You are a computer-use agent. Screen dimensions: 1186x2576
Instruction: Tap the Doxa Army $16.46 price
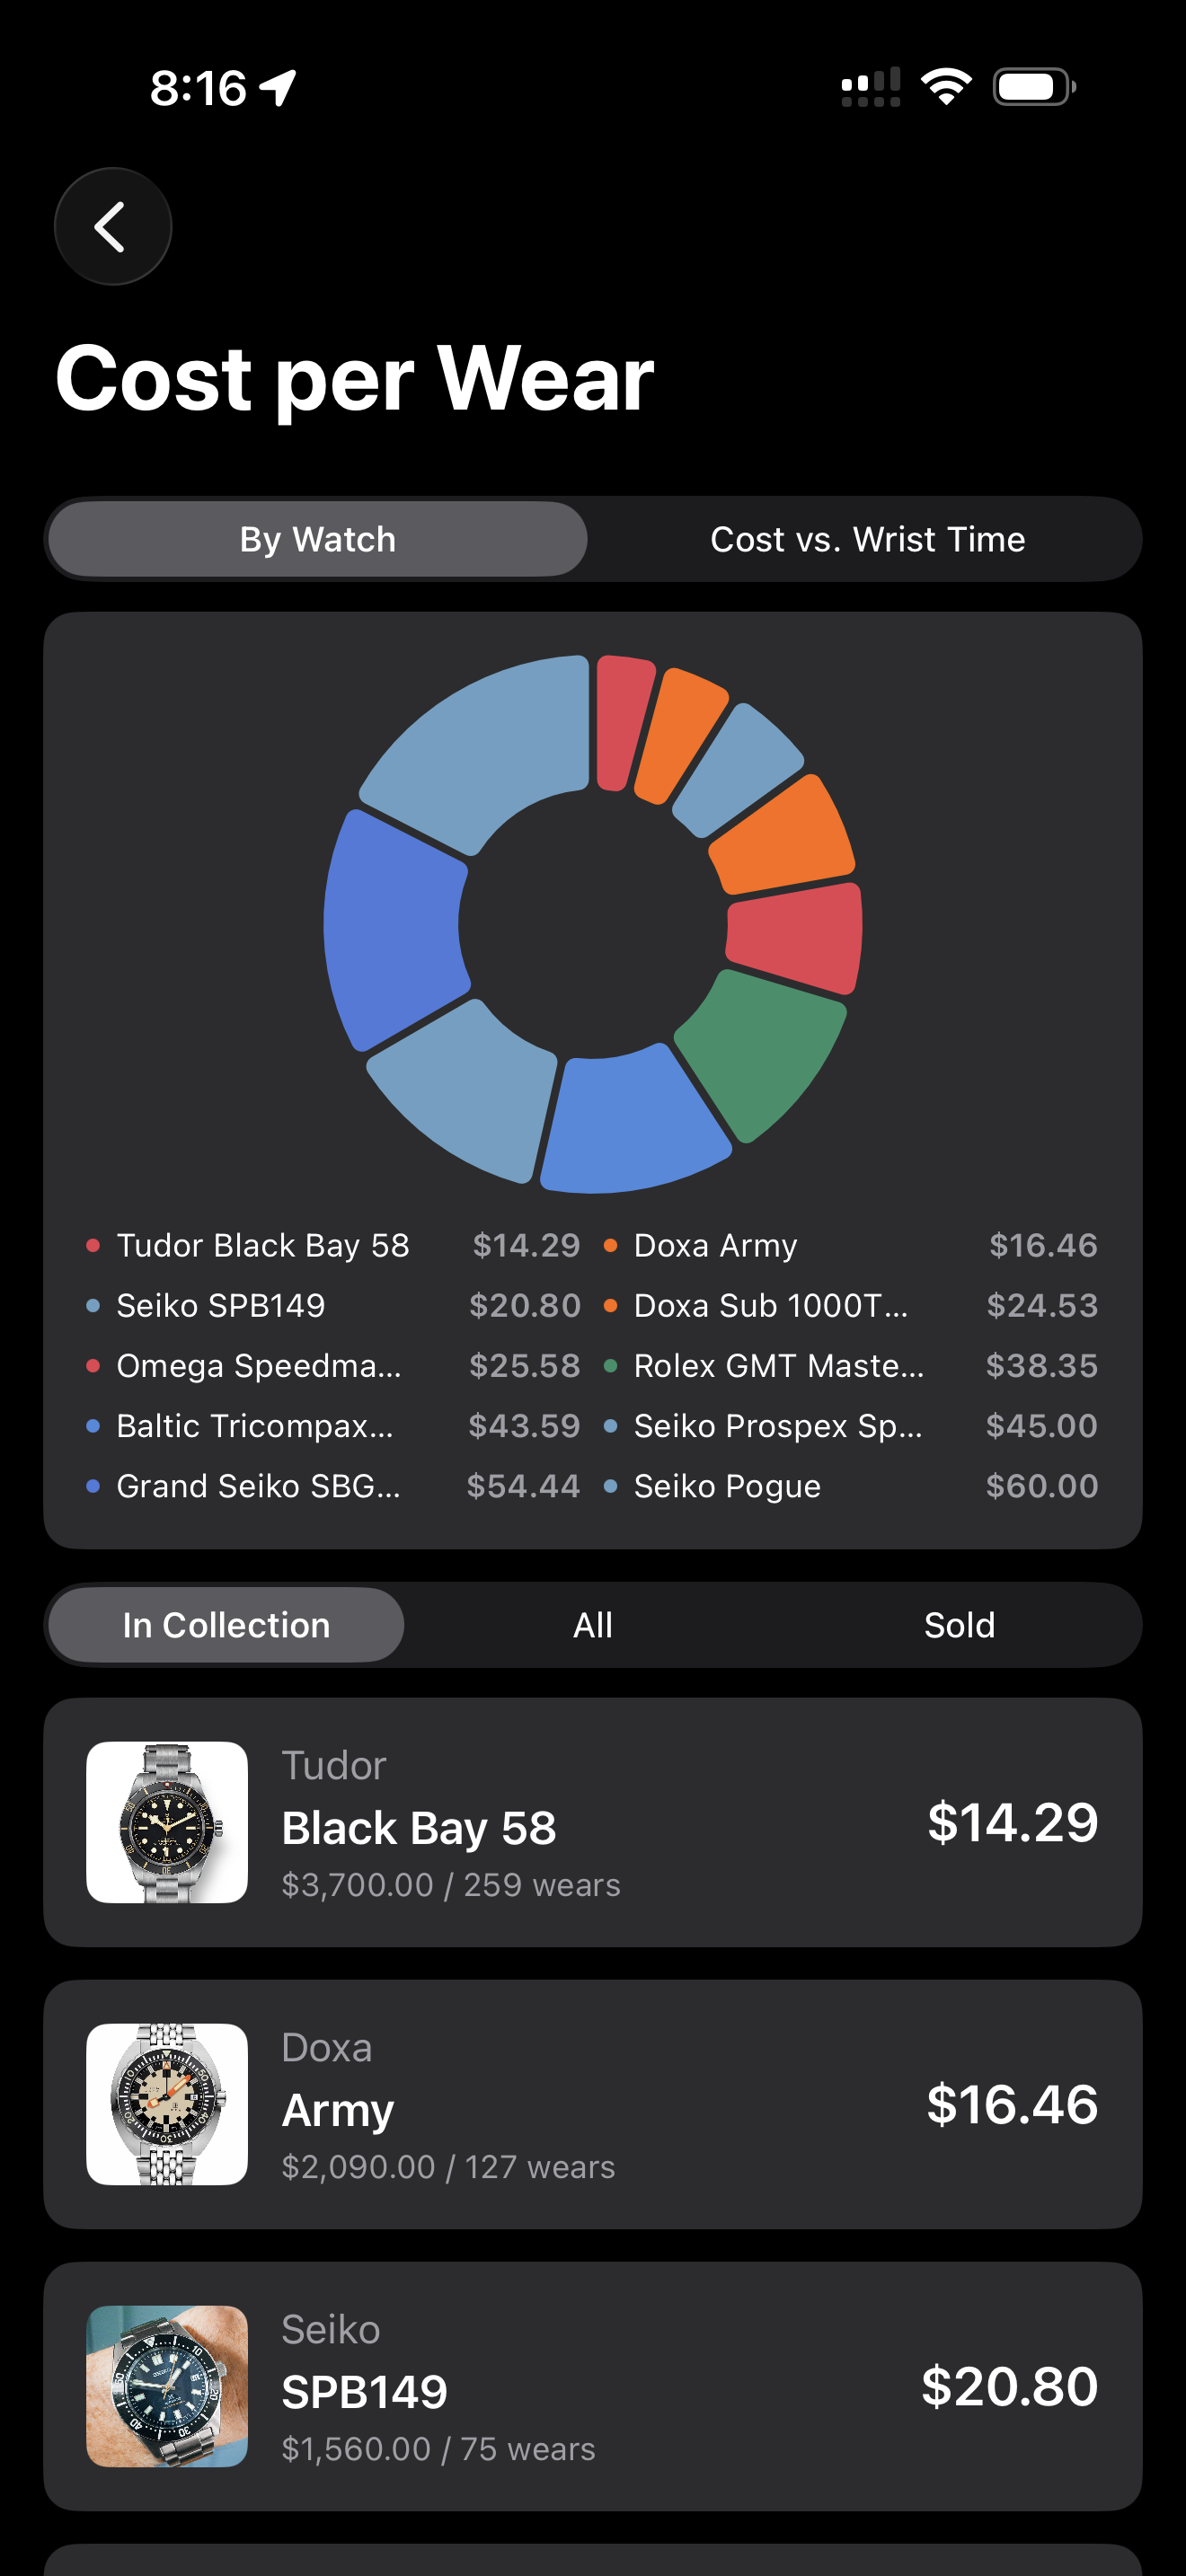coord(1012,2104)
